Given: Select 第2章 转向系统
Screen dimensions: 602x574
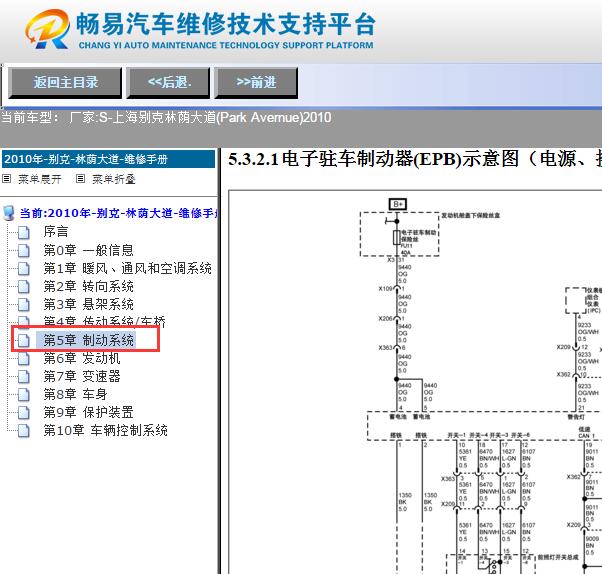Looking at the screenshot, I should coord(88,286).
